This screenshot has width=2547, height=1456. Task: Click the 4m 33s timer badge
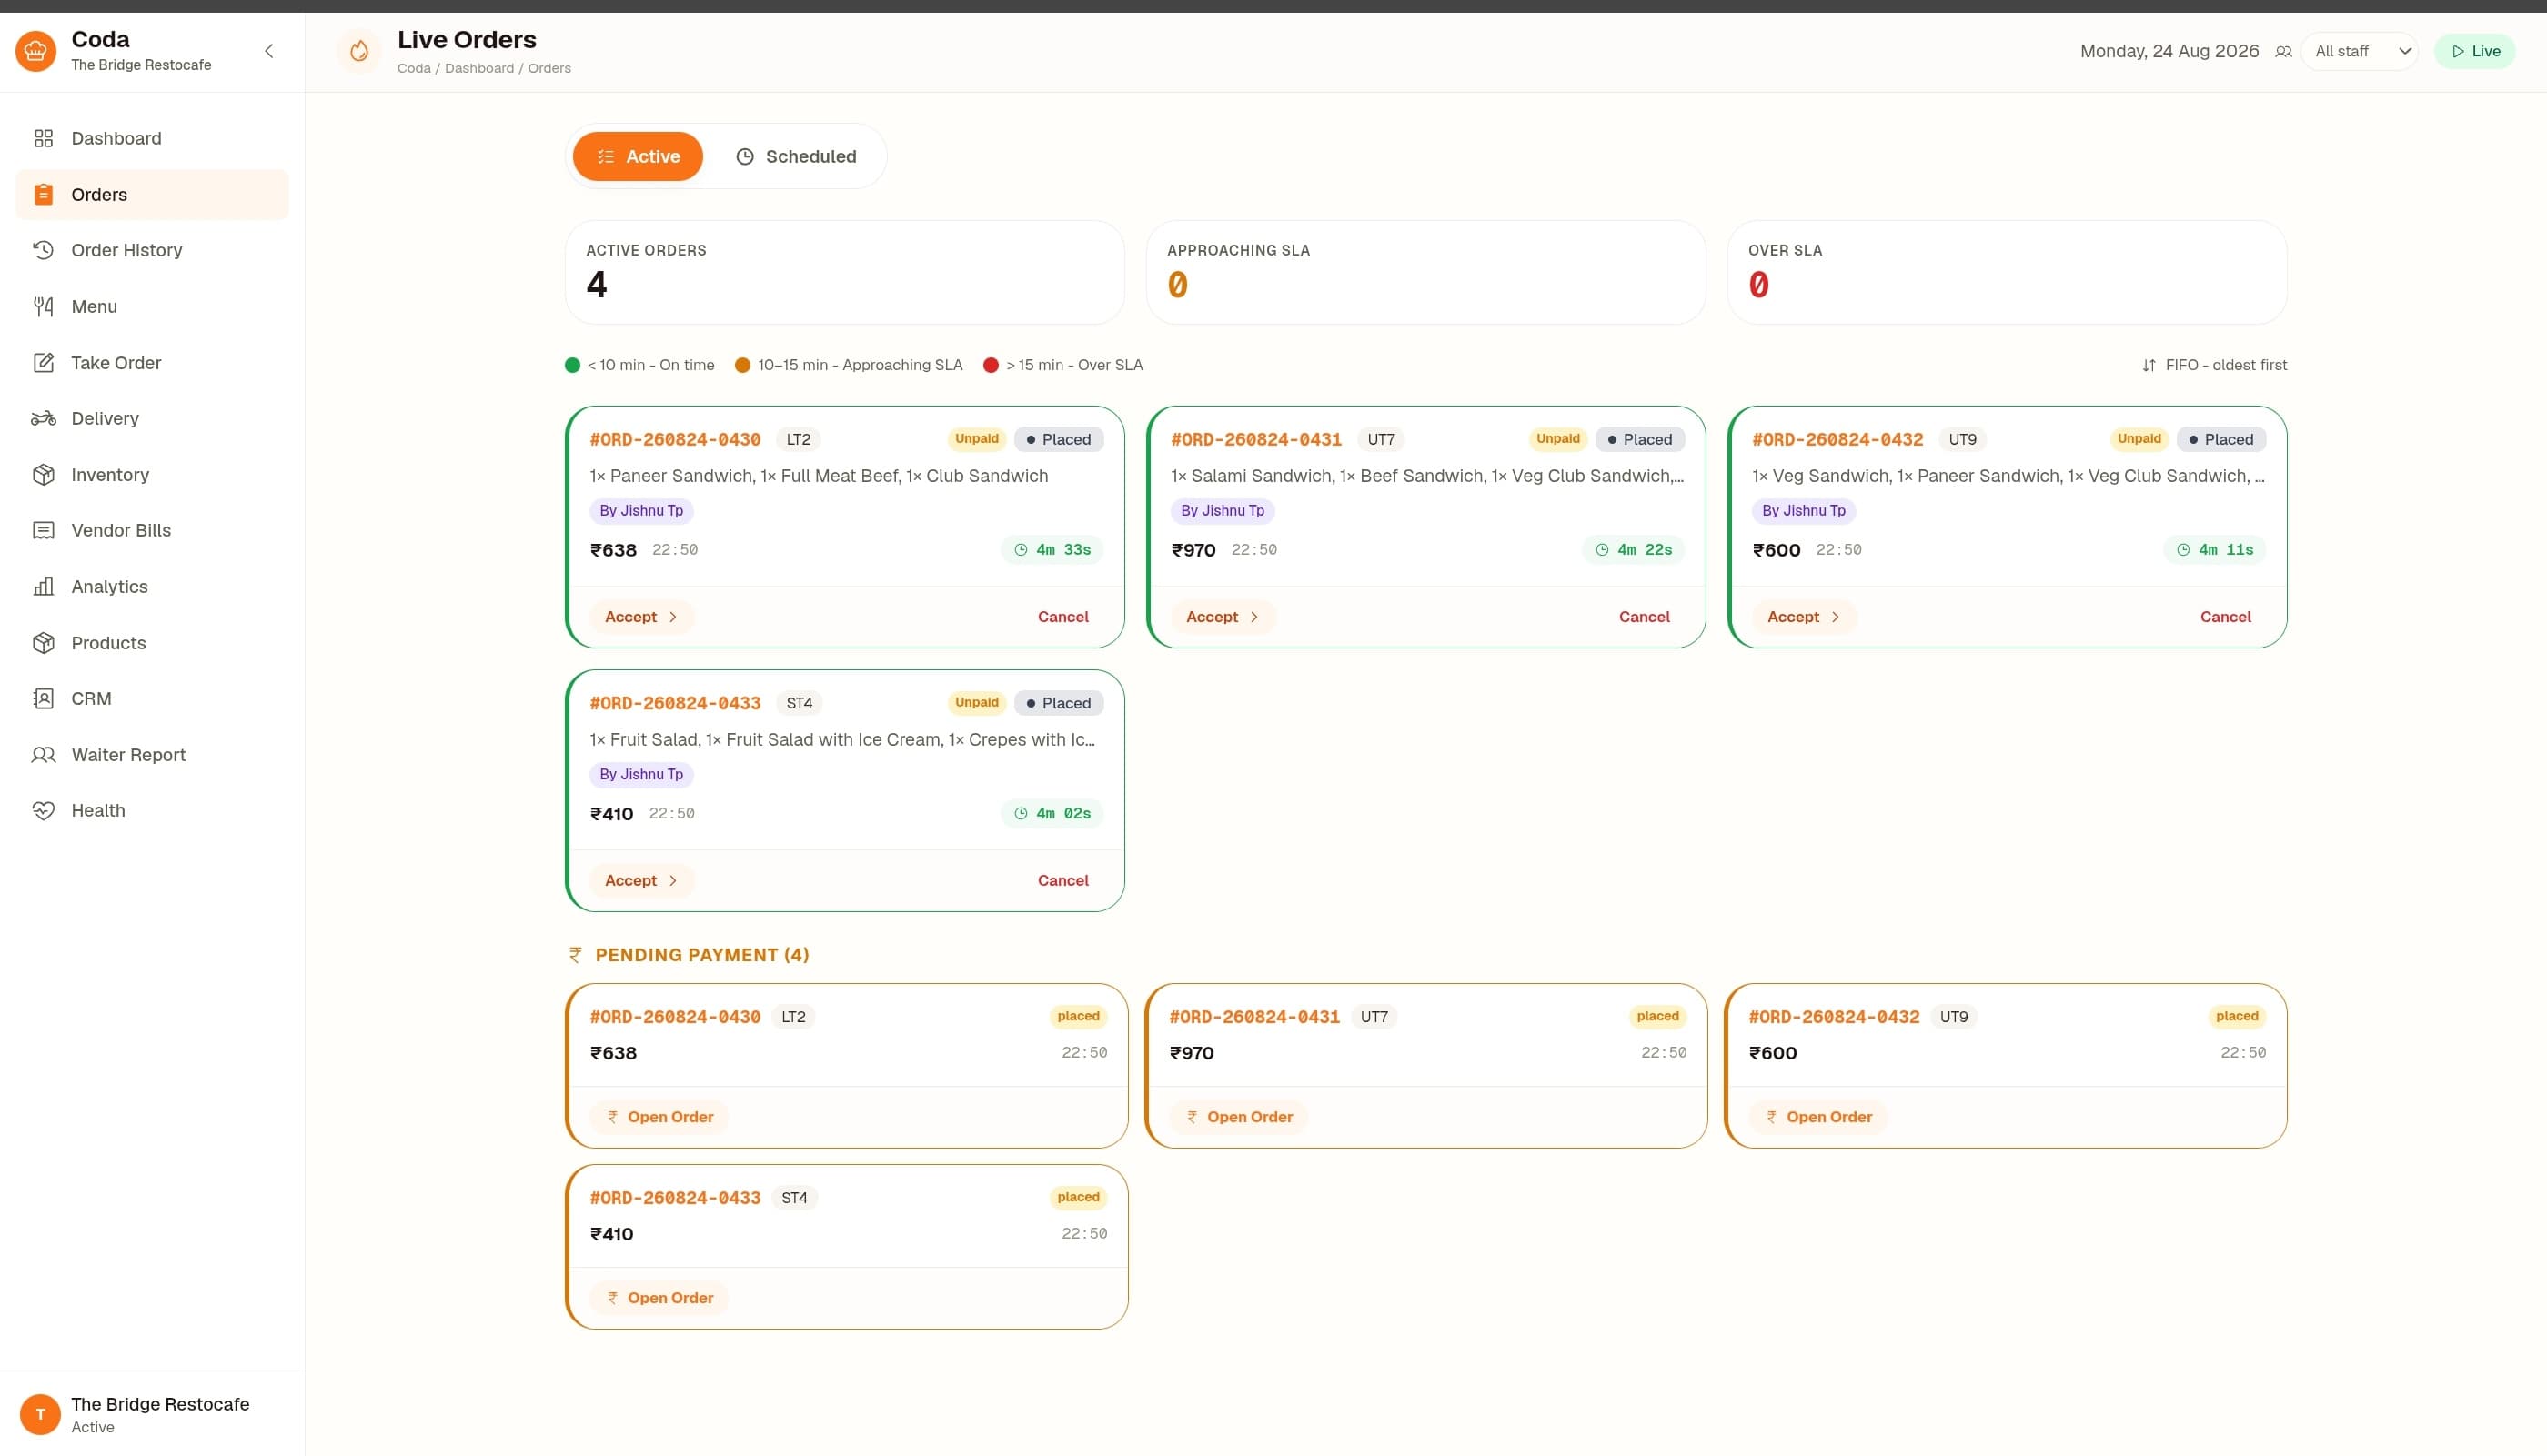(1052, 550)
